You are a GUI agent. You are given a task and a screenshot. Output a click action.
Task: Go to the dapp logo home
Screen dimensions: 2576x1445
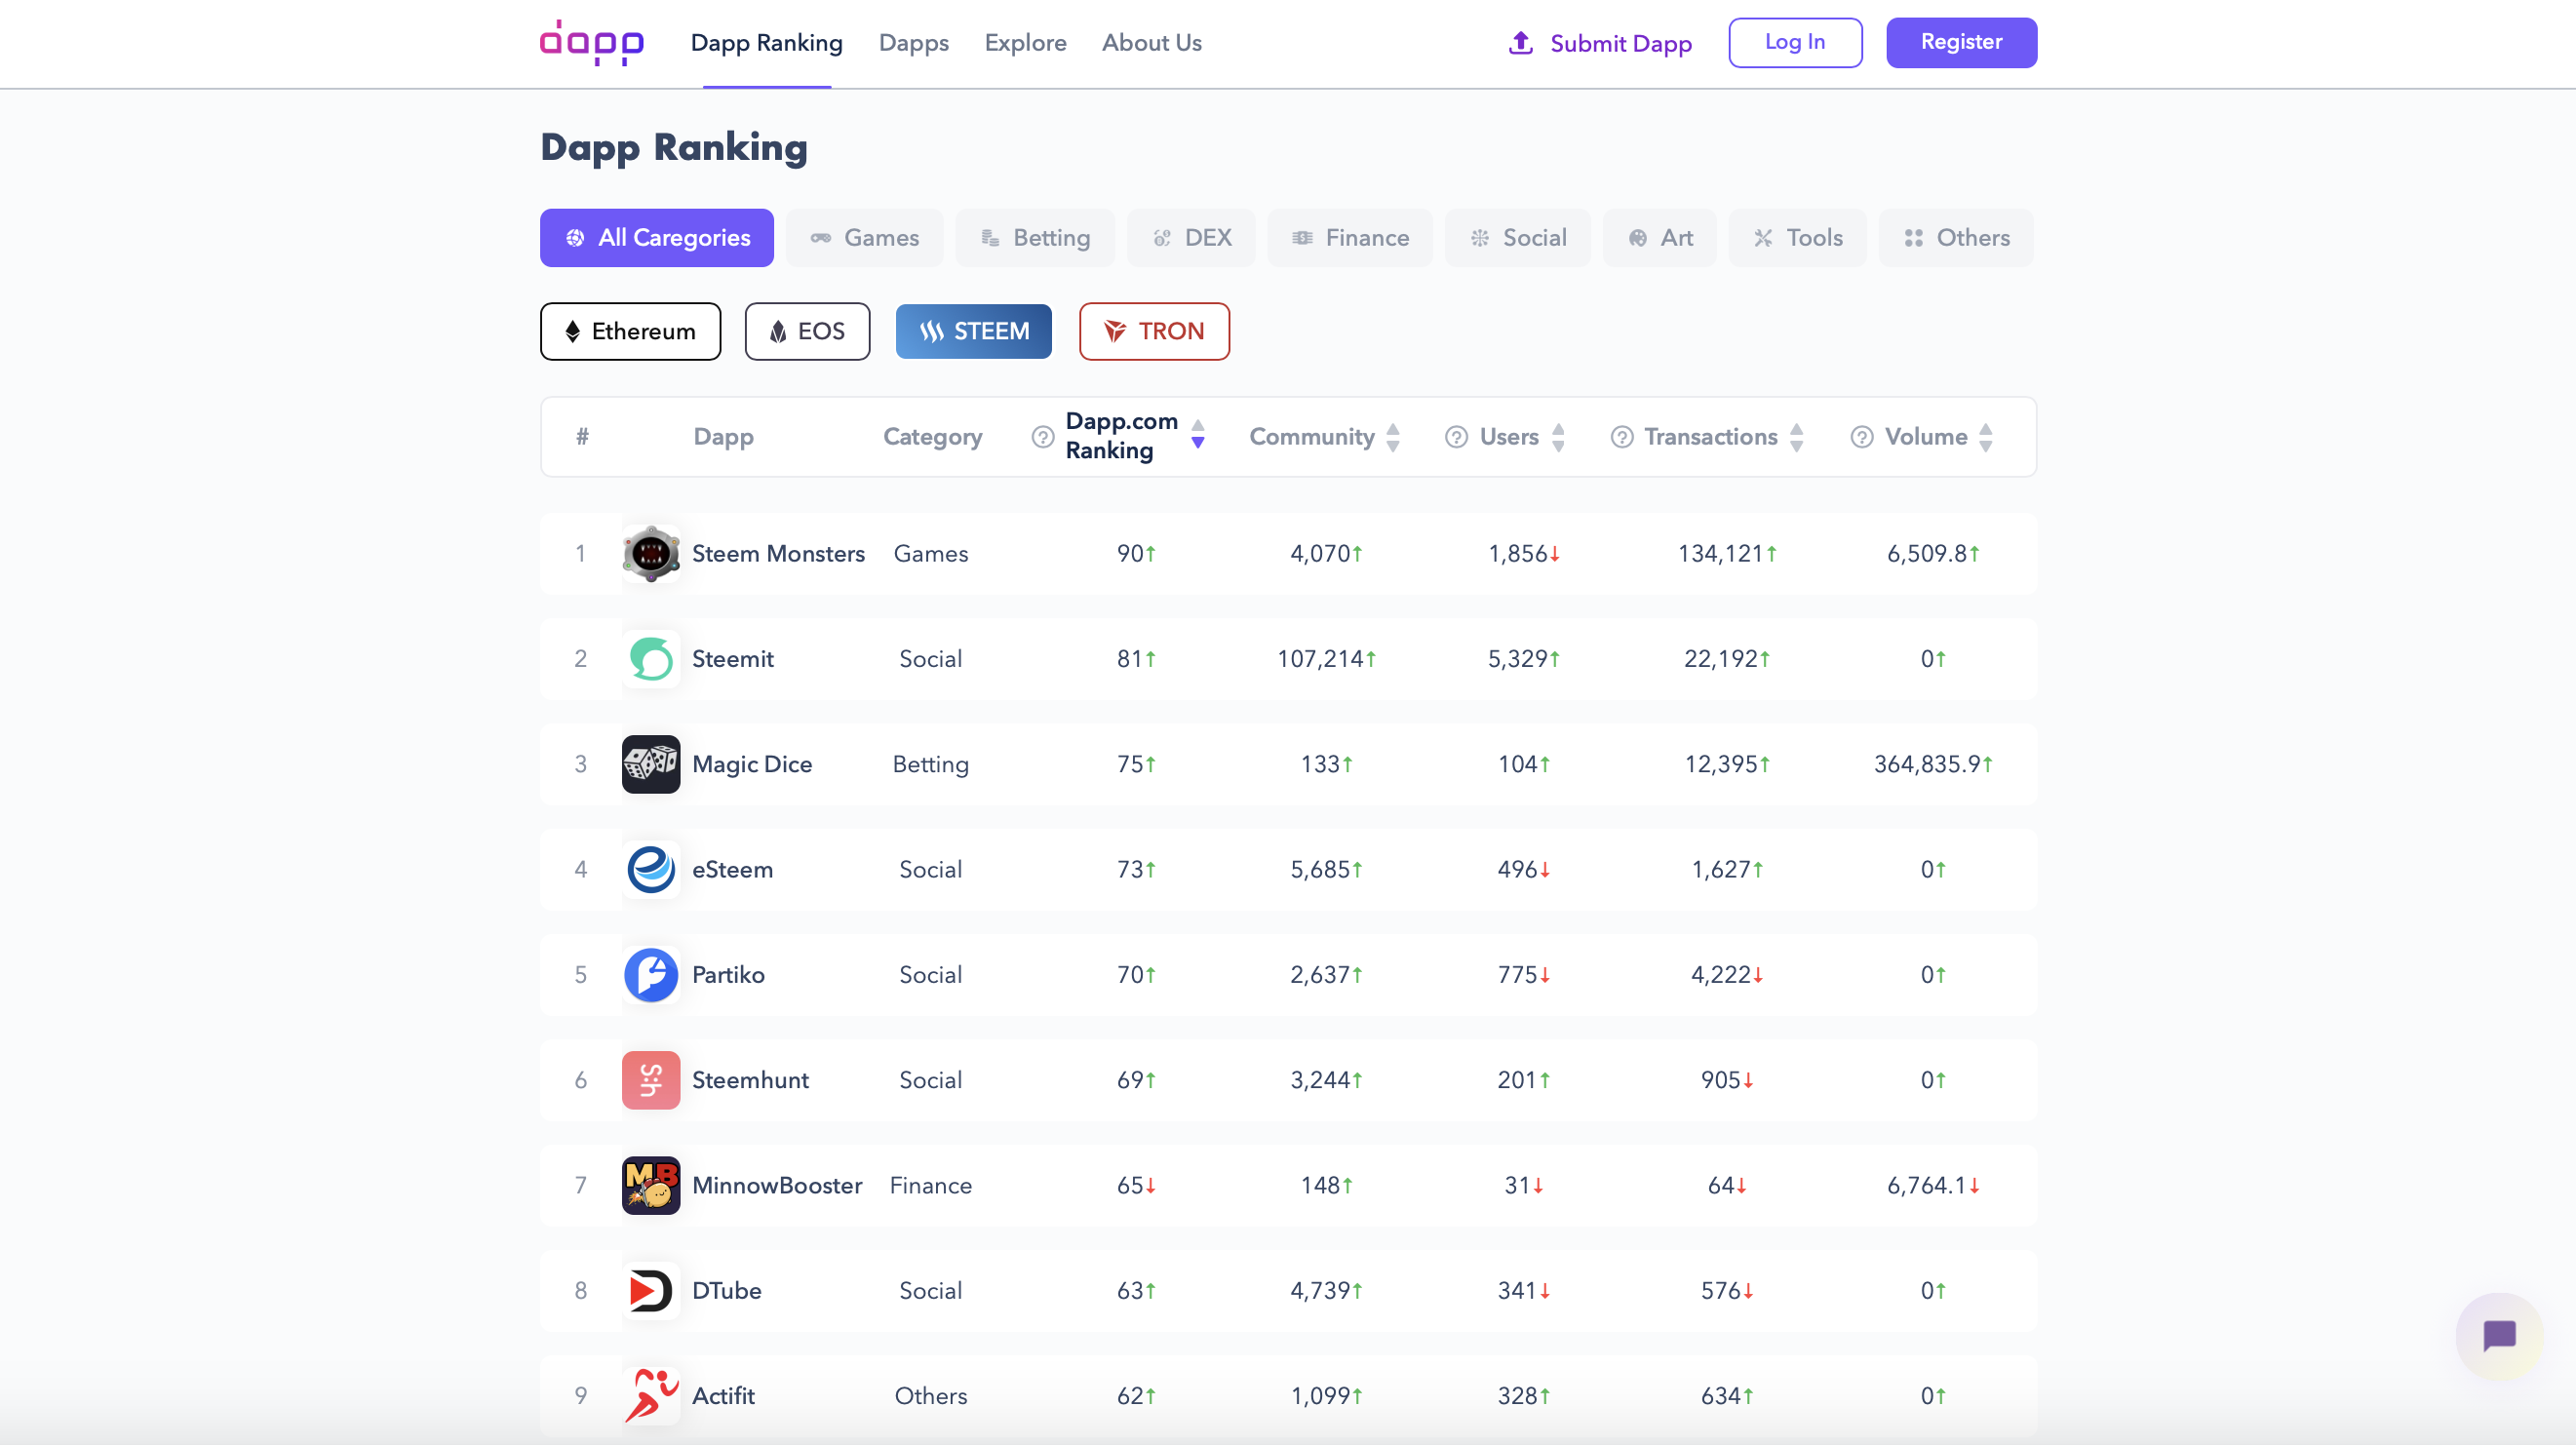point(592,43)
